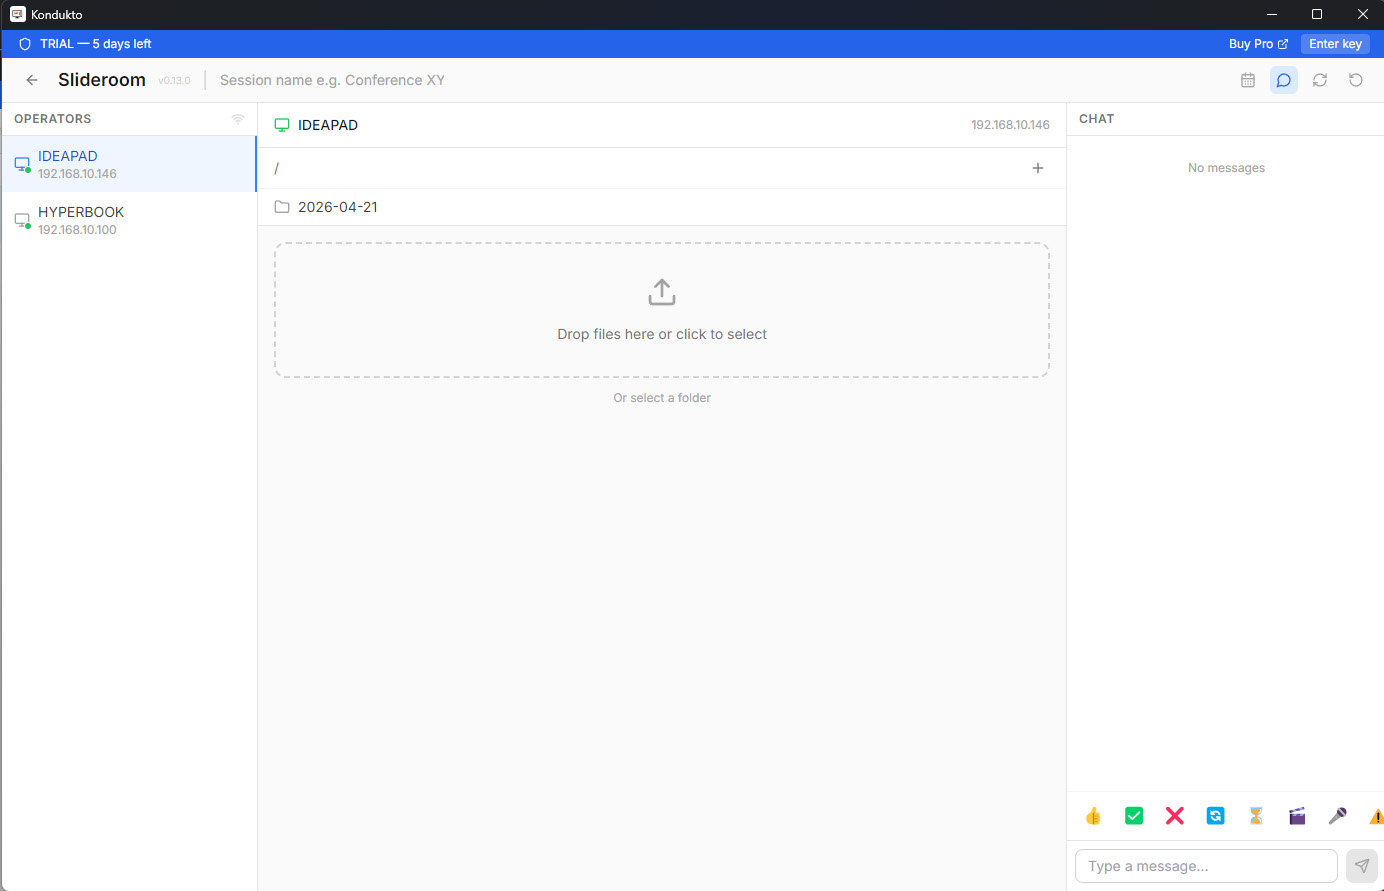
Task: Click the root path slash breadcrumb
Action: (x=277, y=168)
